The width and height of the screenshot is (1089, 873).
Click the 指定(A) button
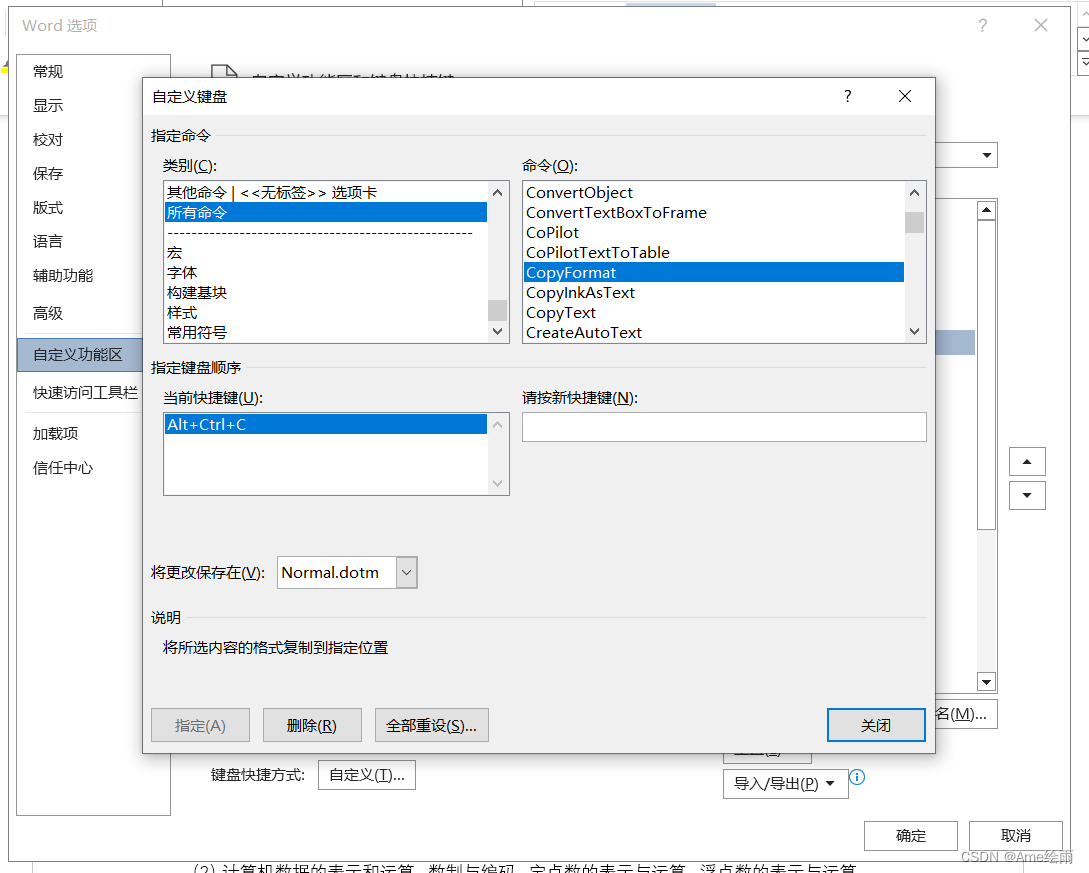200,725
